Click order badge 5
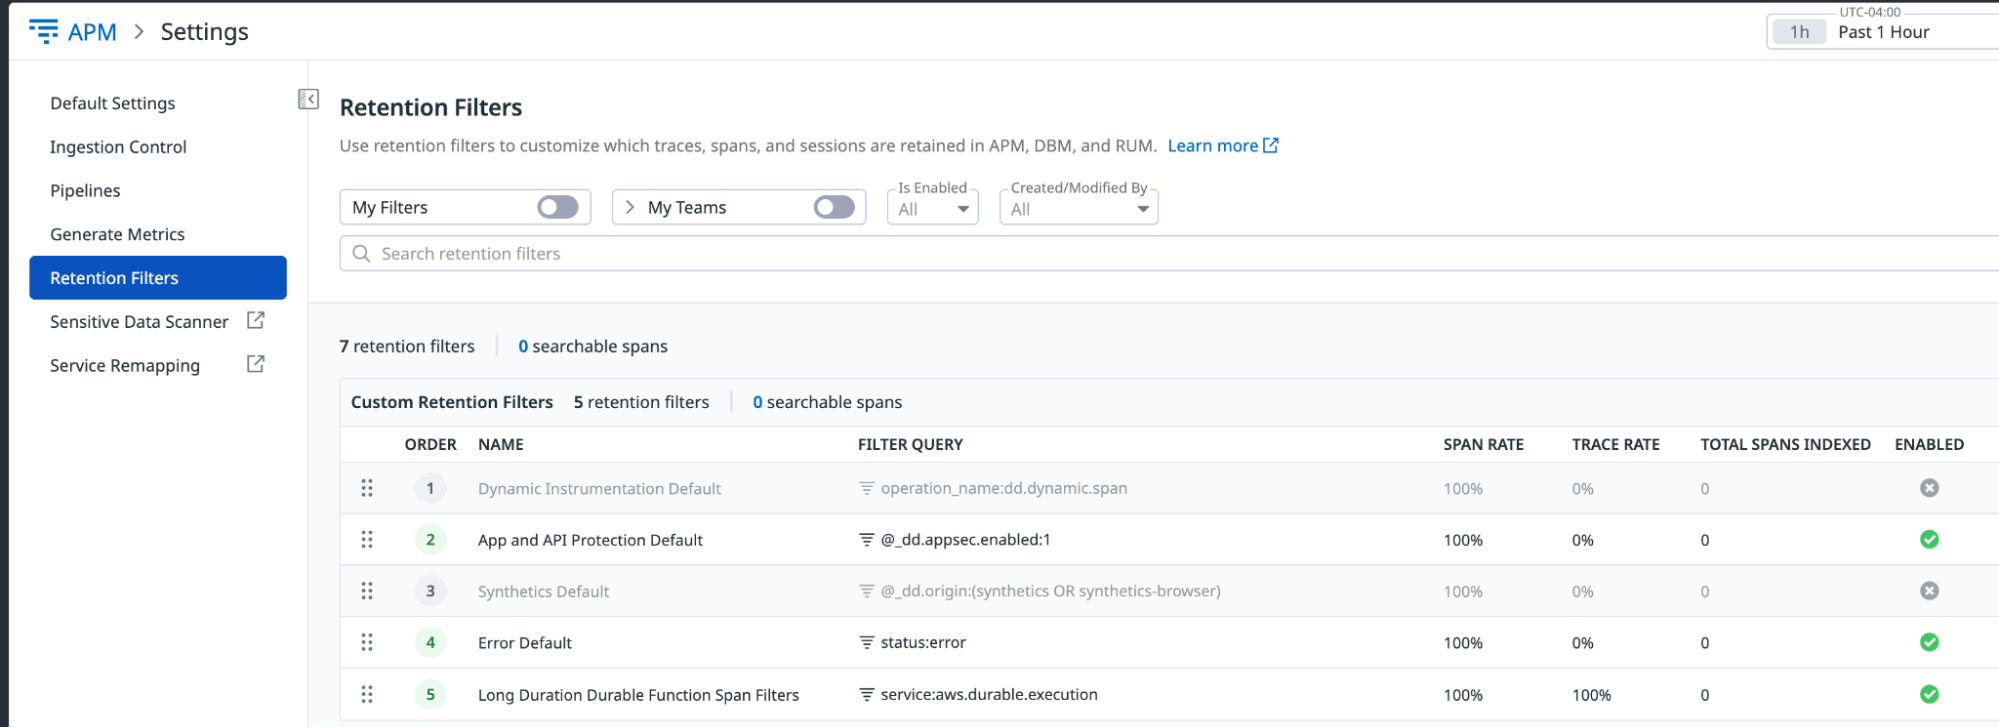Screen dimensions: 1999x728 [430, 694]
